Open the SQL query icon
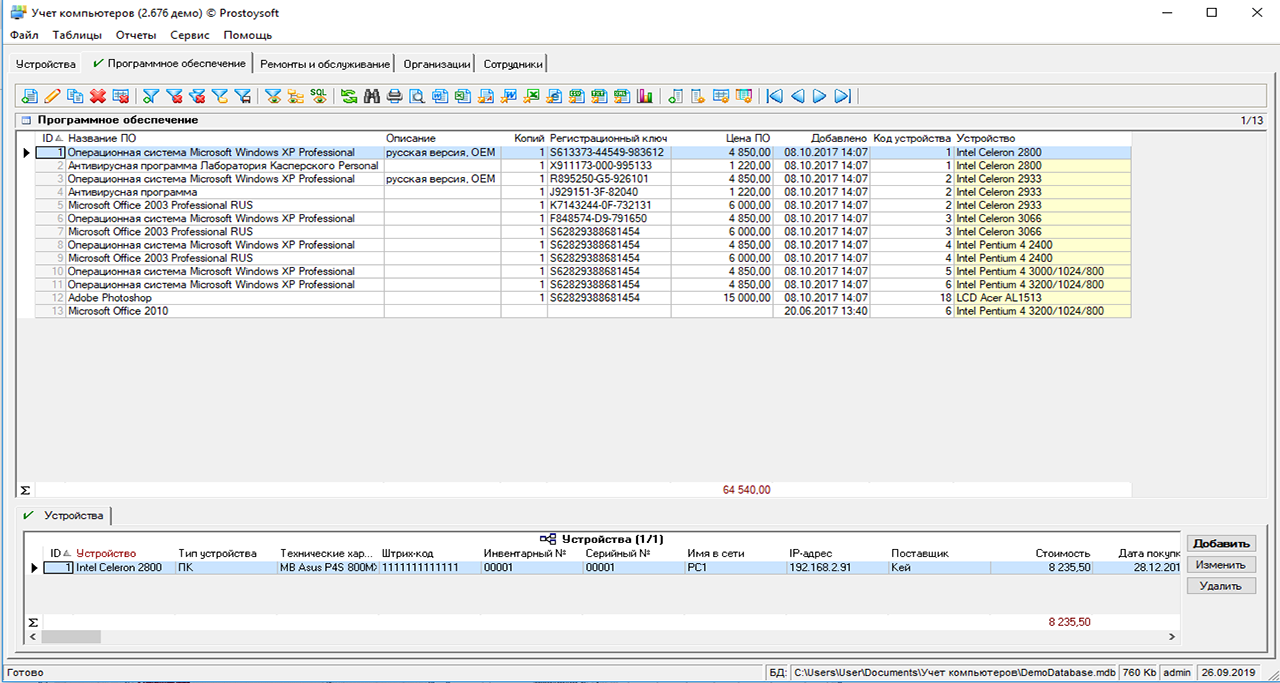This screenshot has width=1280, height=683. coord(318,96)
